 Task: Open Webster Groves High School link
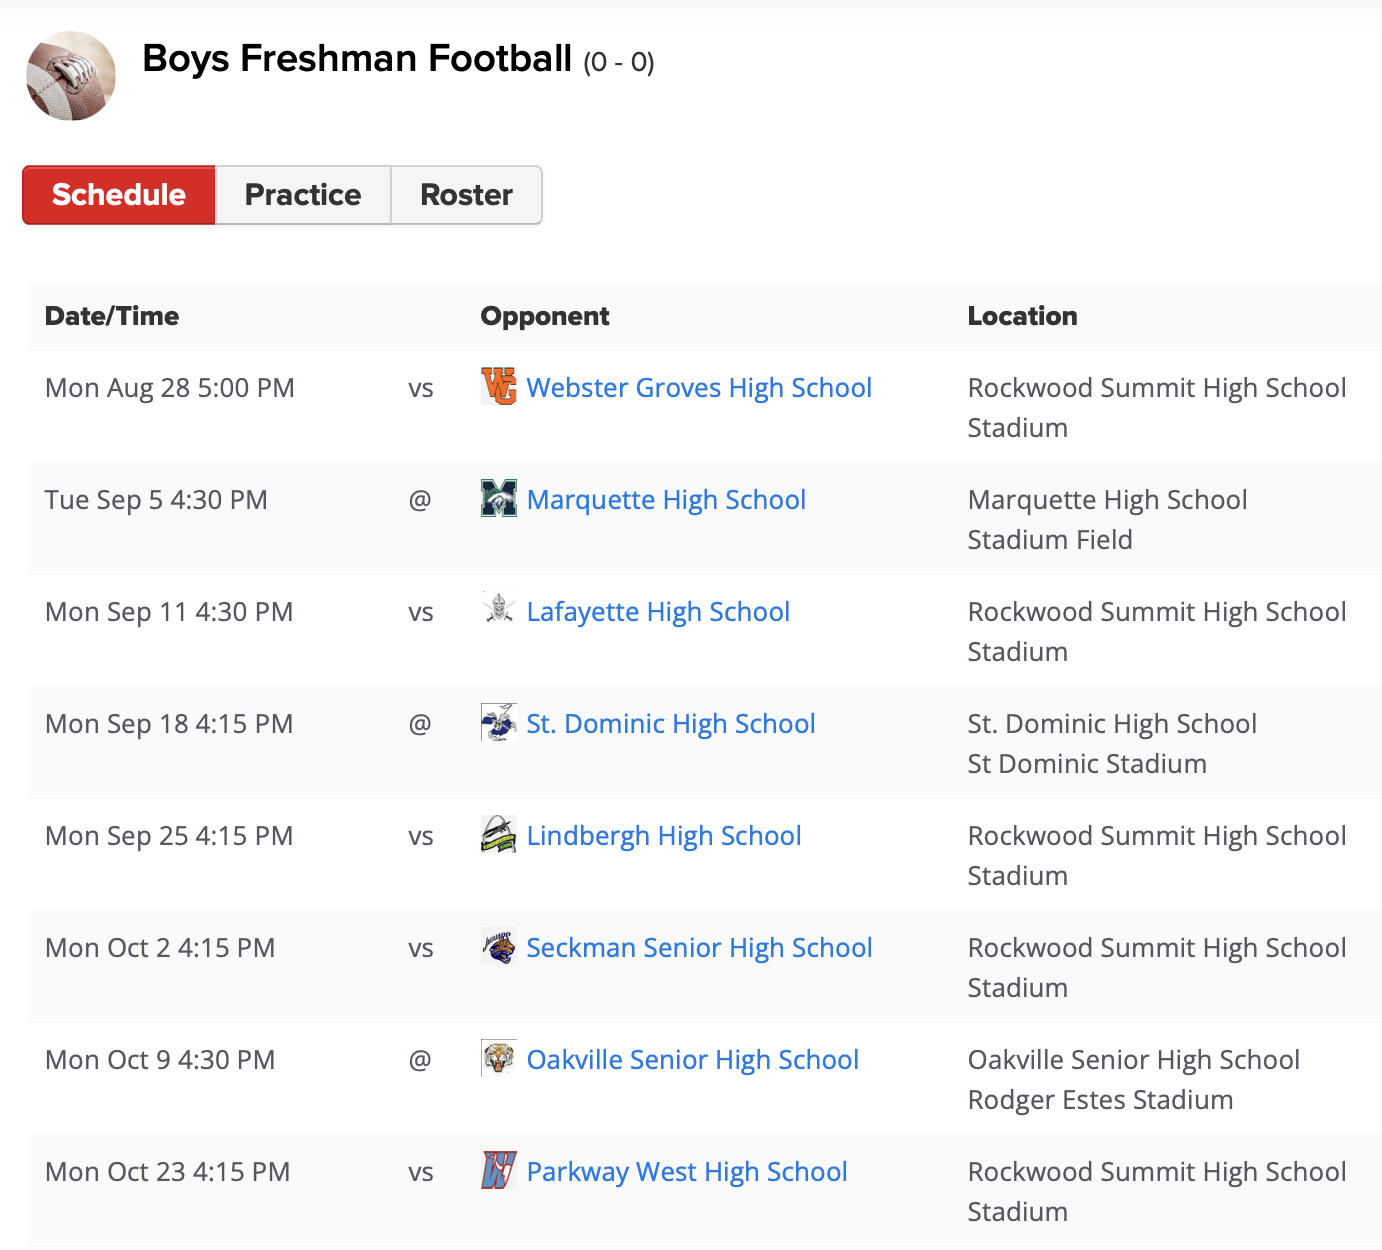[699, 388]
